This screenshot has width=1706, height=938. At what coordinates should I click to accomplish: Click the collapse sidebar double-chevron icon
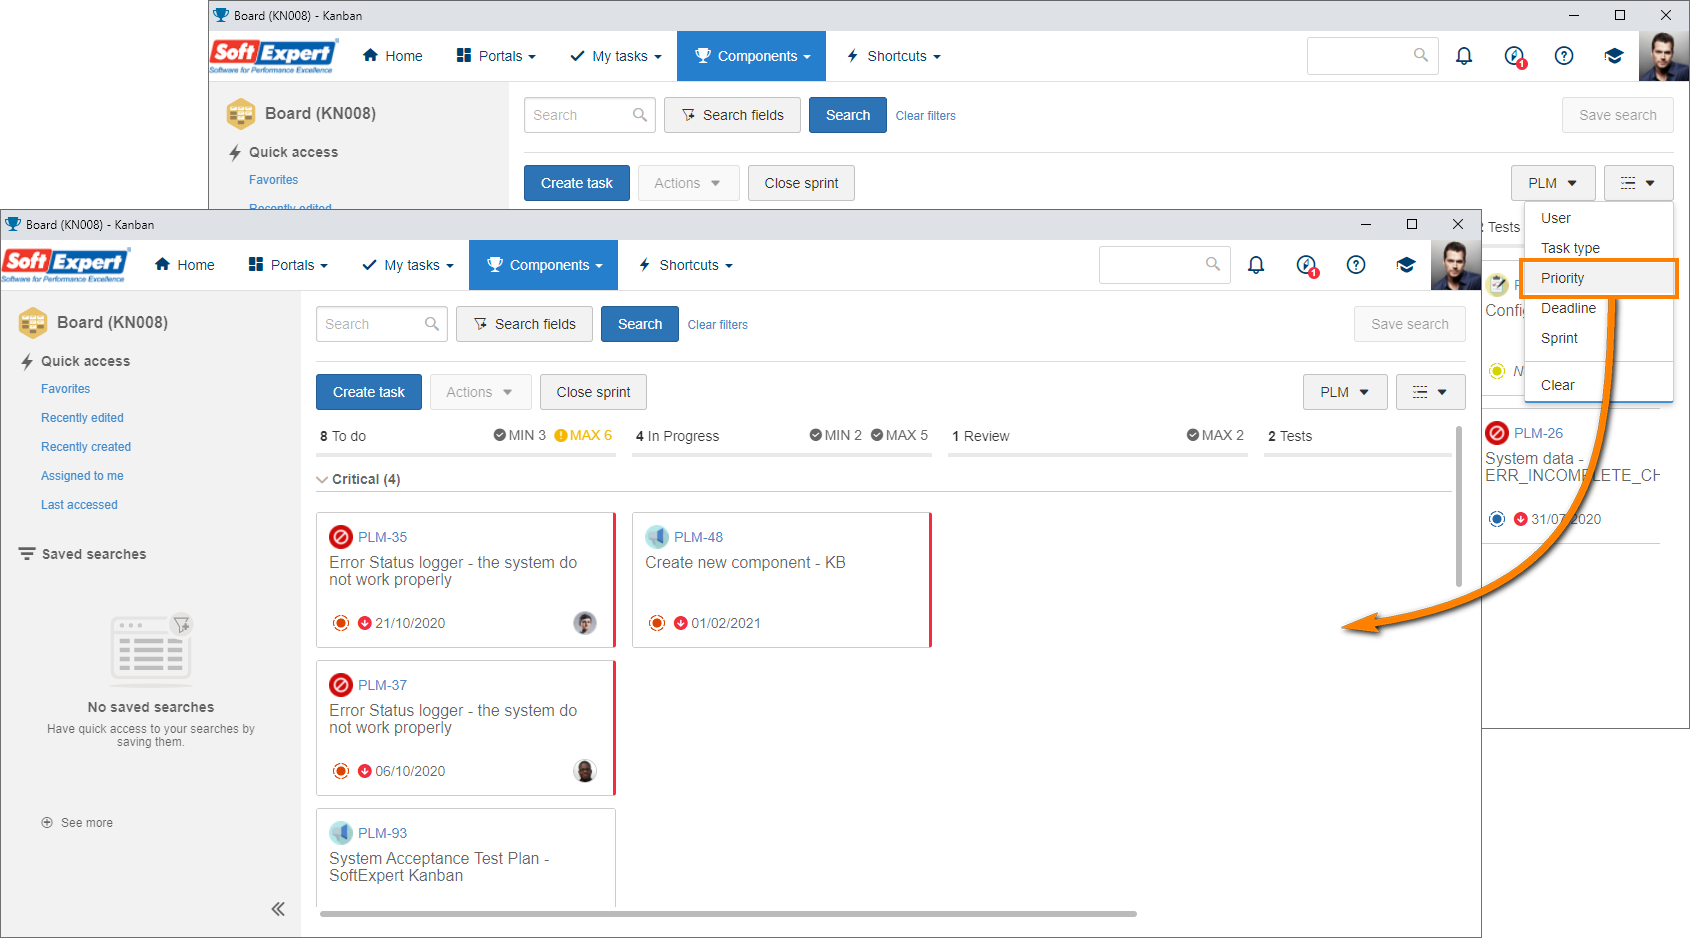click(278, 909)
